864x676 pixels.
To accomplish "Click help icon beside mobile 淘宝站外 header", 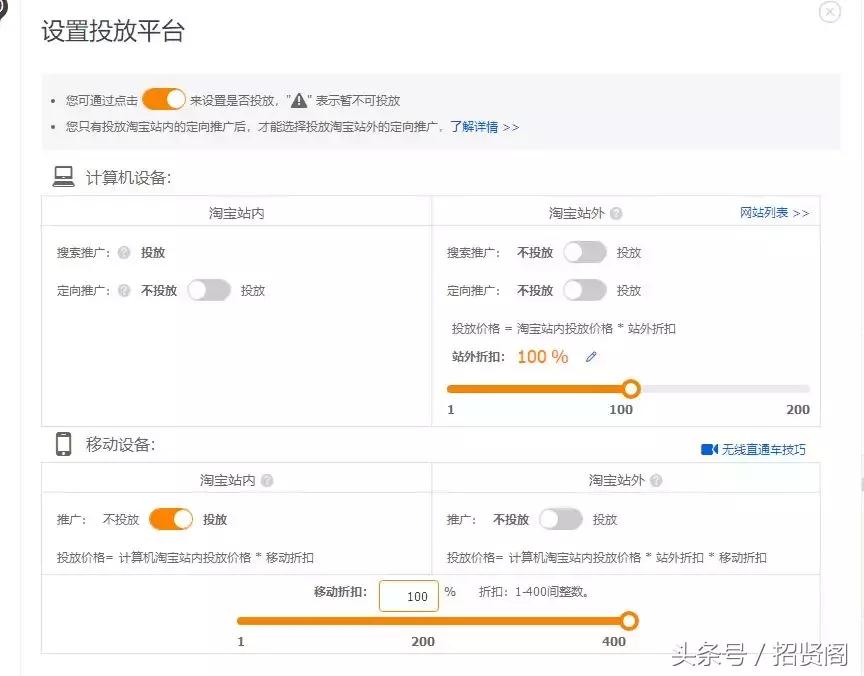I will 656,480.
